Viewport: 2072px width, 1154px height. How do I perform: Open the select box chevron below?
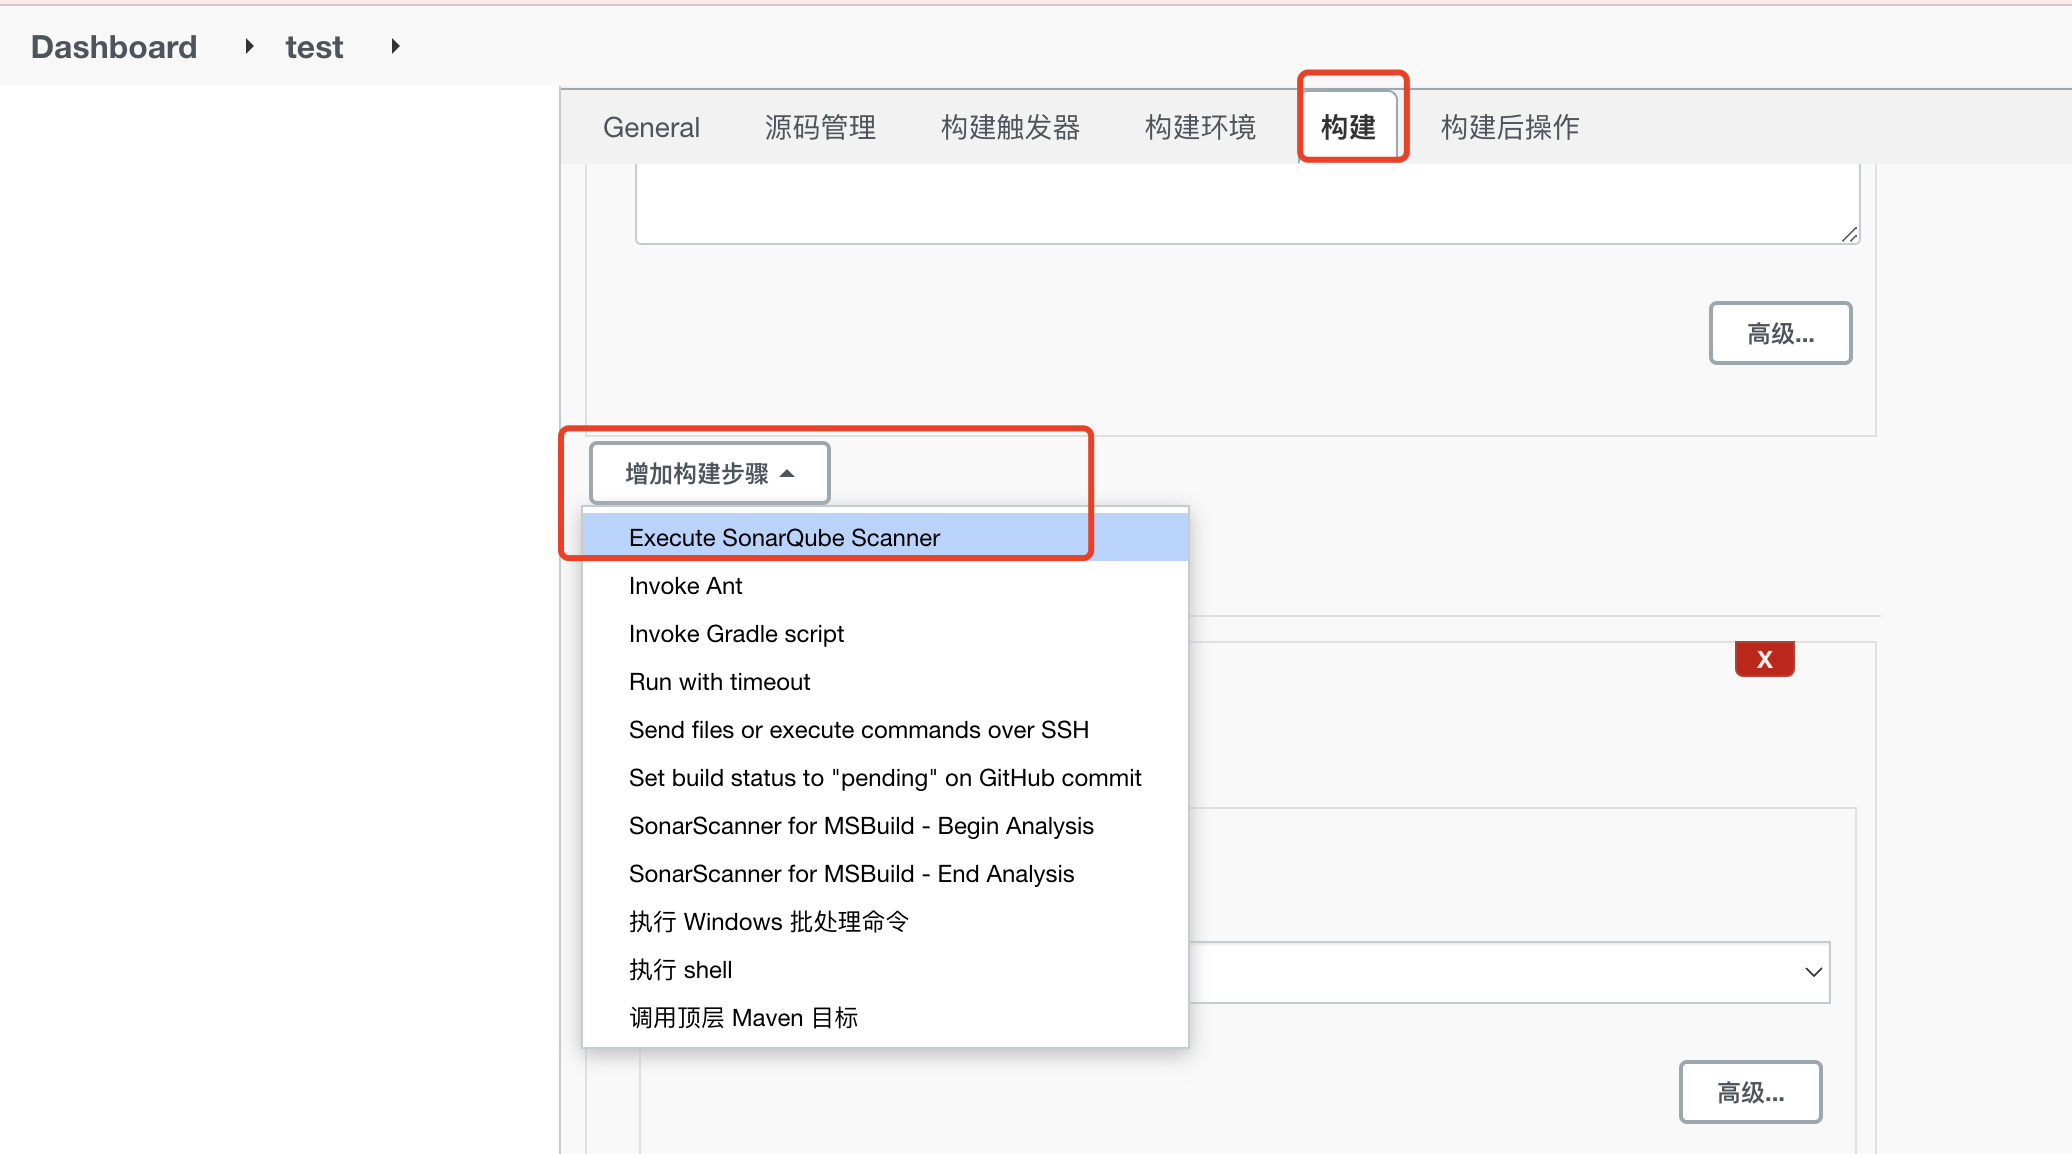pyautogui.click(x=1812, y=972)
